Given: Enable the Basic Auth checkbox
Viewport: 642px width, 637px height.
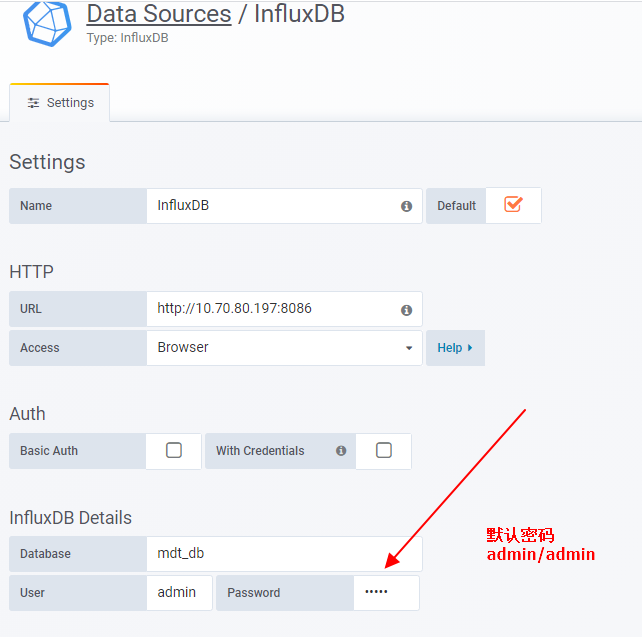Looking at the screenshot, I should point(174,451).
